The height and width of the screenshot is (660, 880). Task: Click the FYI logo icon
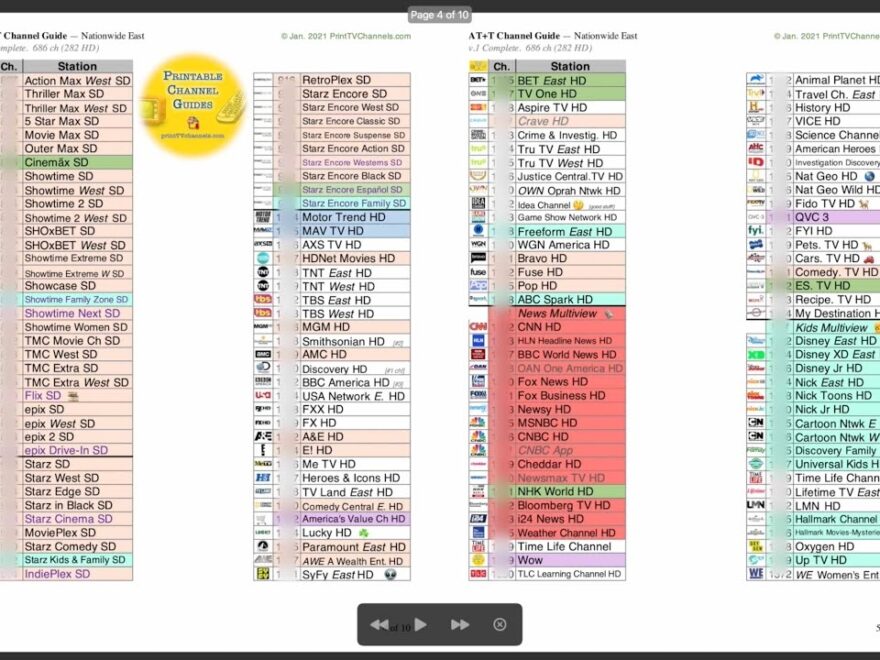755,231
